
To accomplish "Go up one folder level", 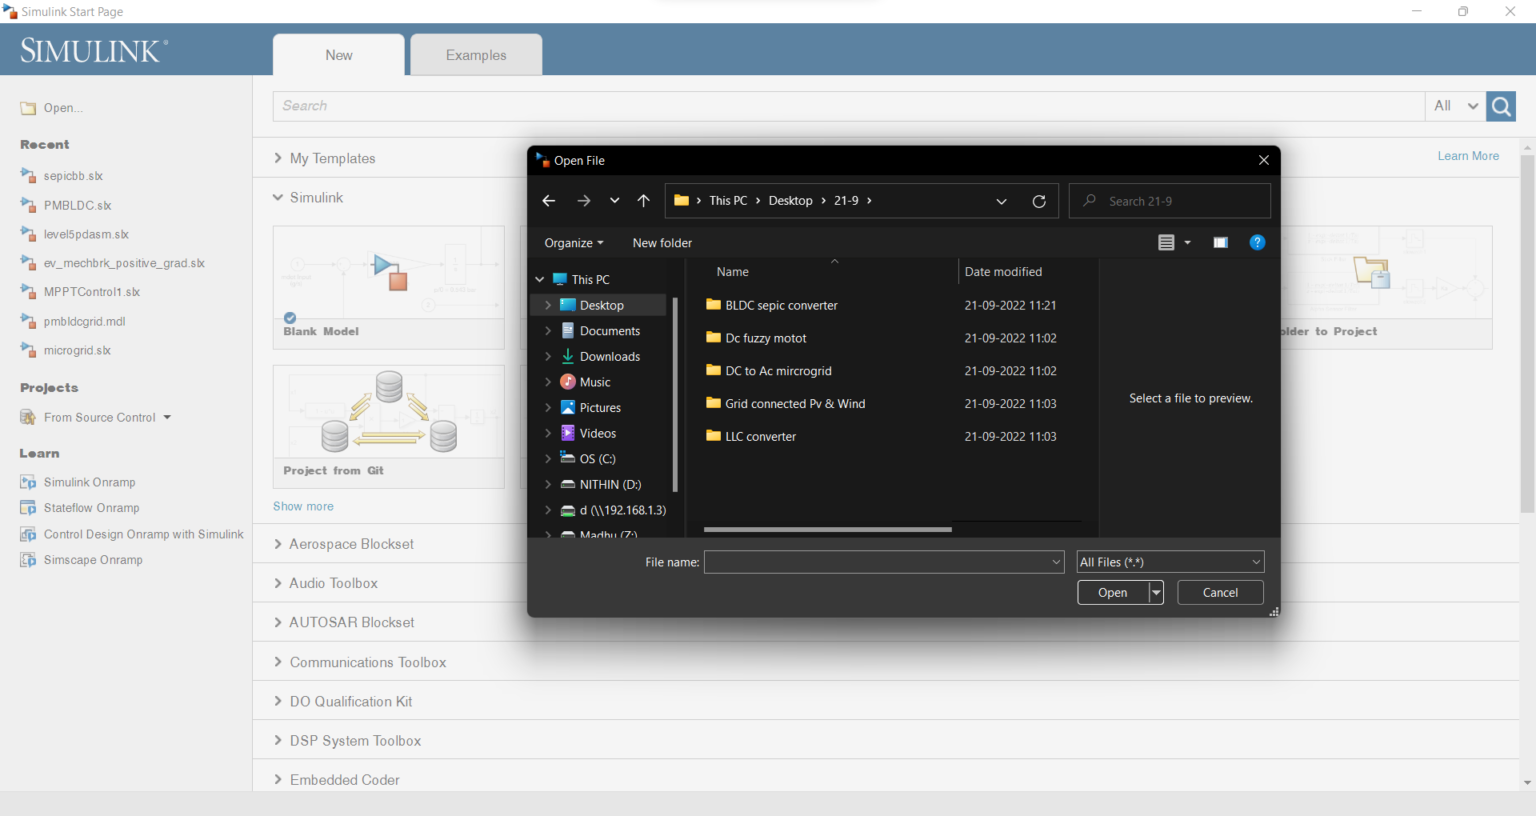I will [x=643, y=201].
